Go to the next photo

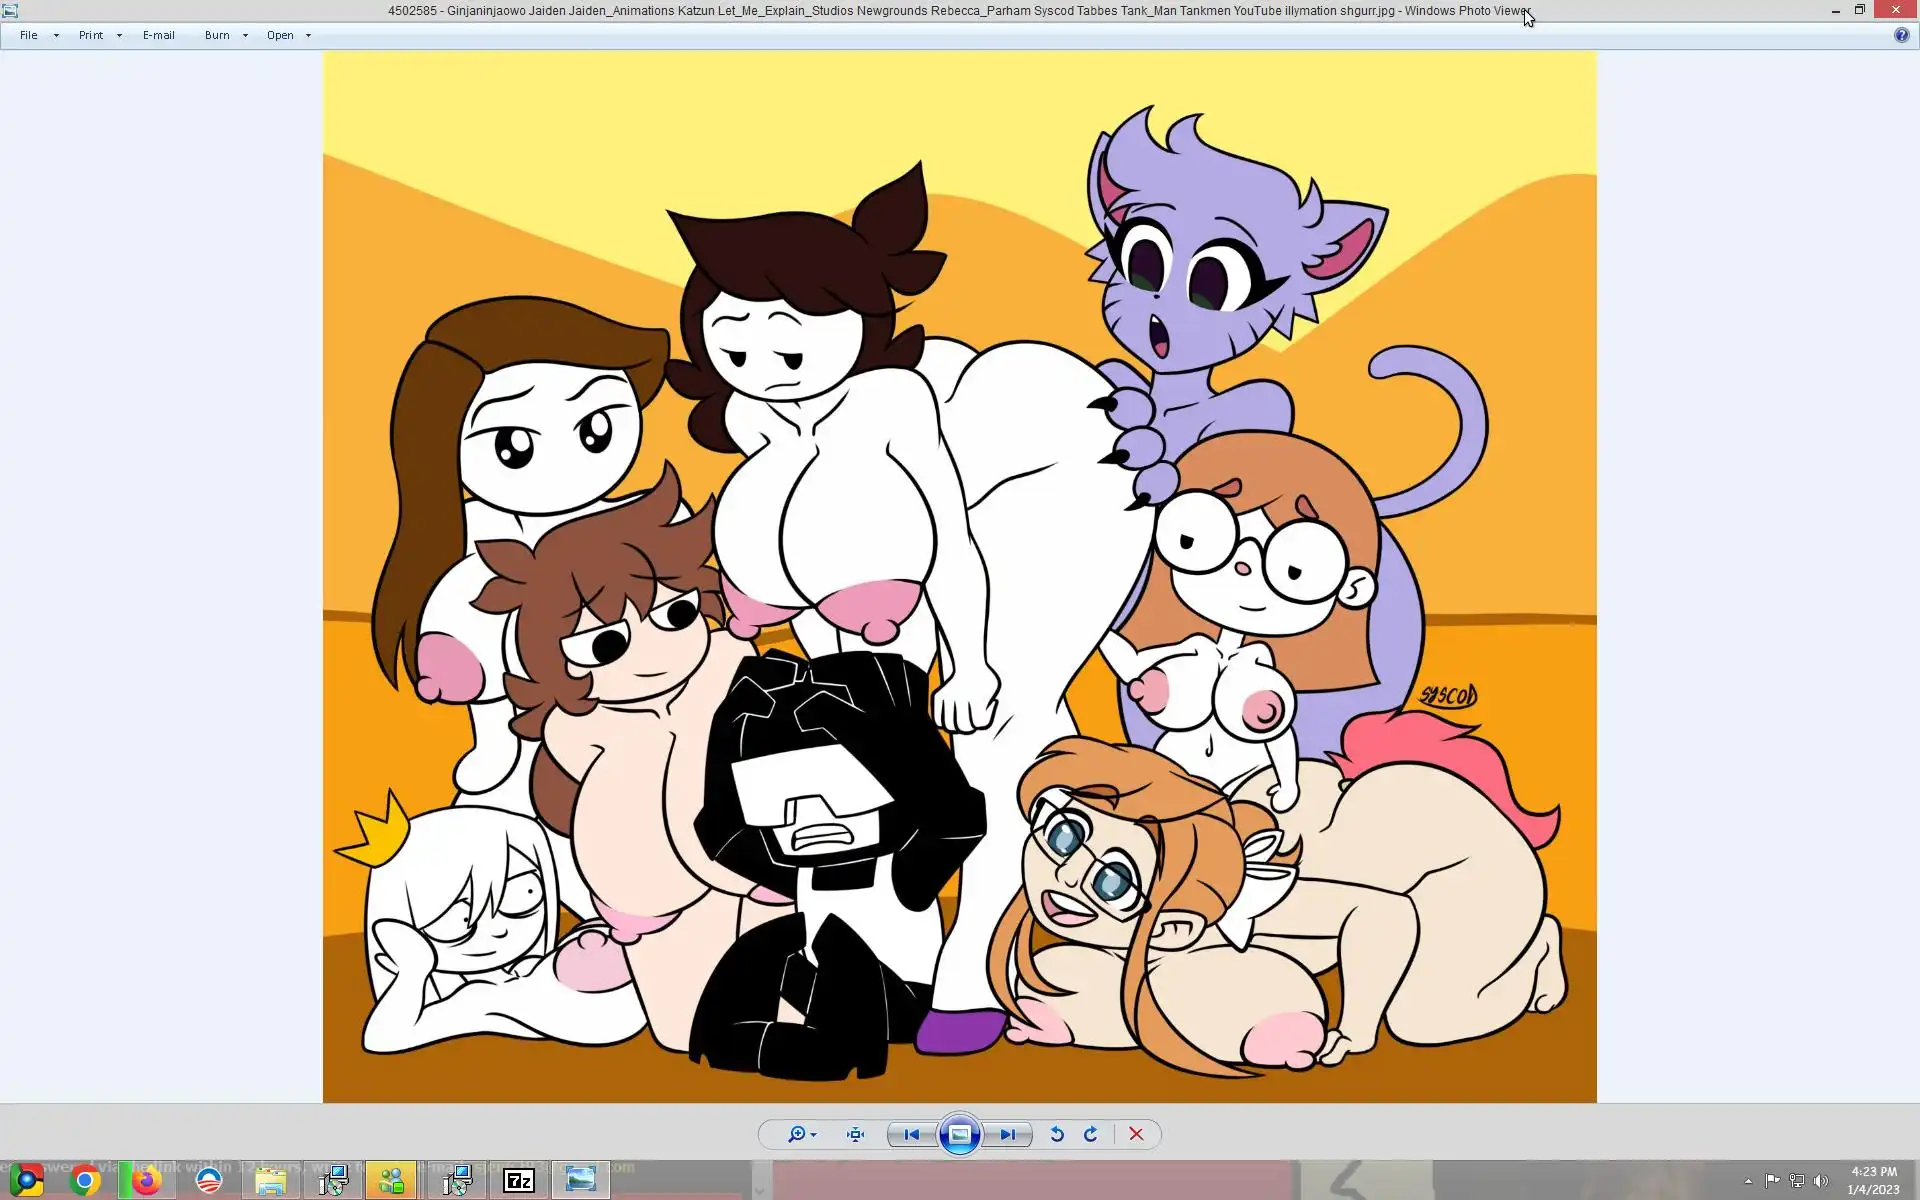1008,1134
